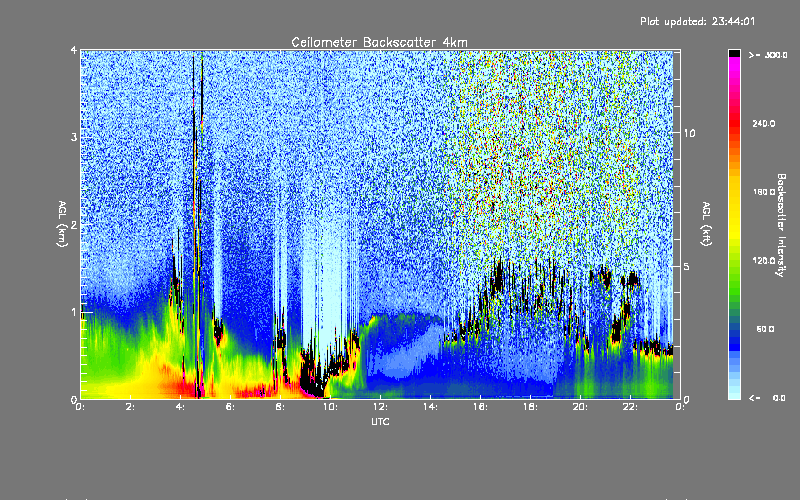Click the left axis tick label '2'
This screenshot has width=800, height=500.
point(74,225)
